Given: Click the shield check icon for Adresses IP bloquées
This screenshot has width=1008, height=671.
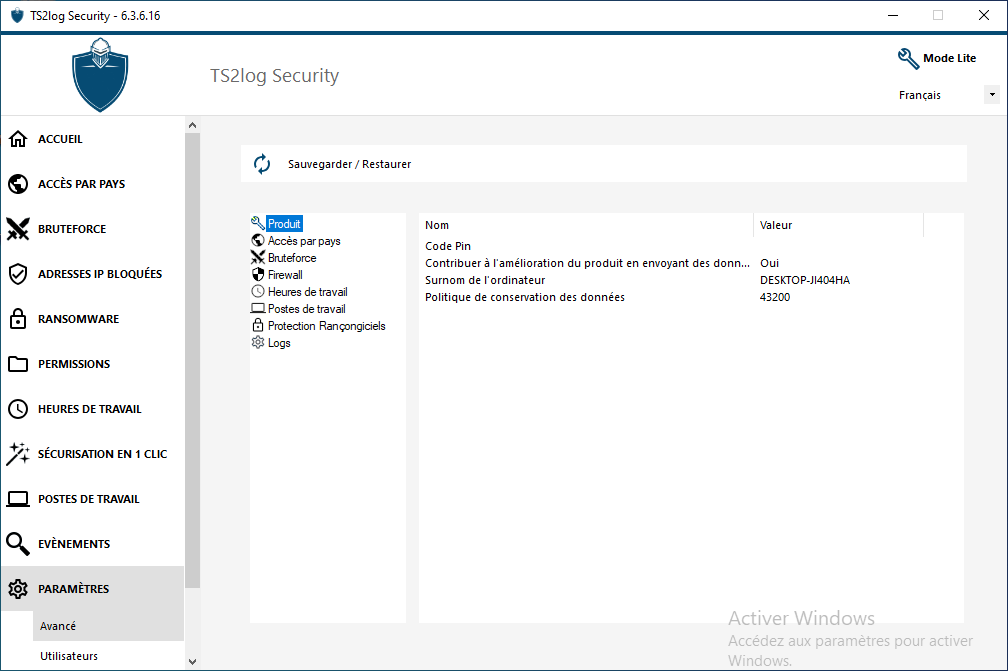Looking at the screenshot, I should [18, 274].
